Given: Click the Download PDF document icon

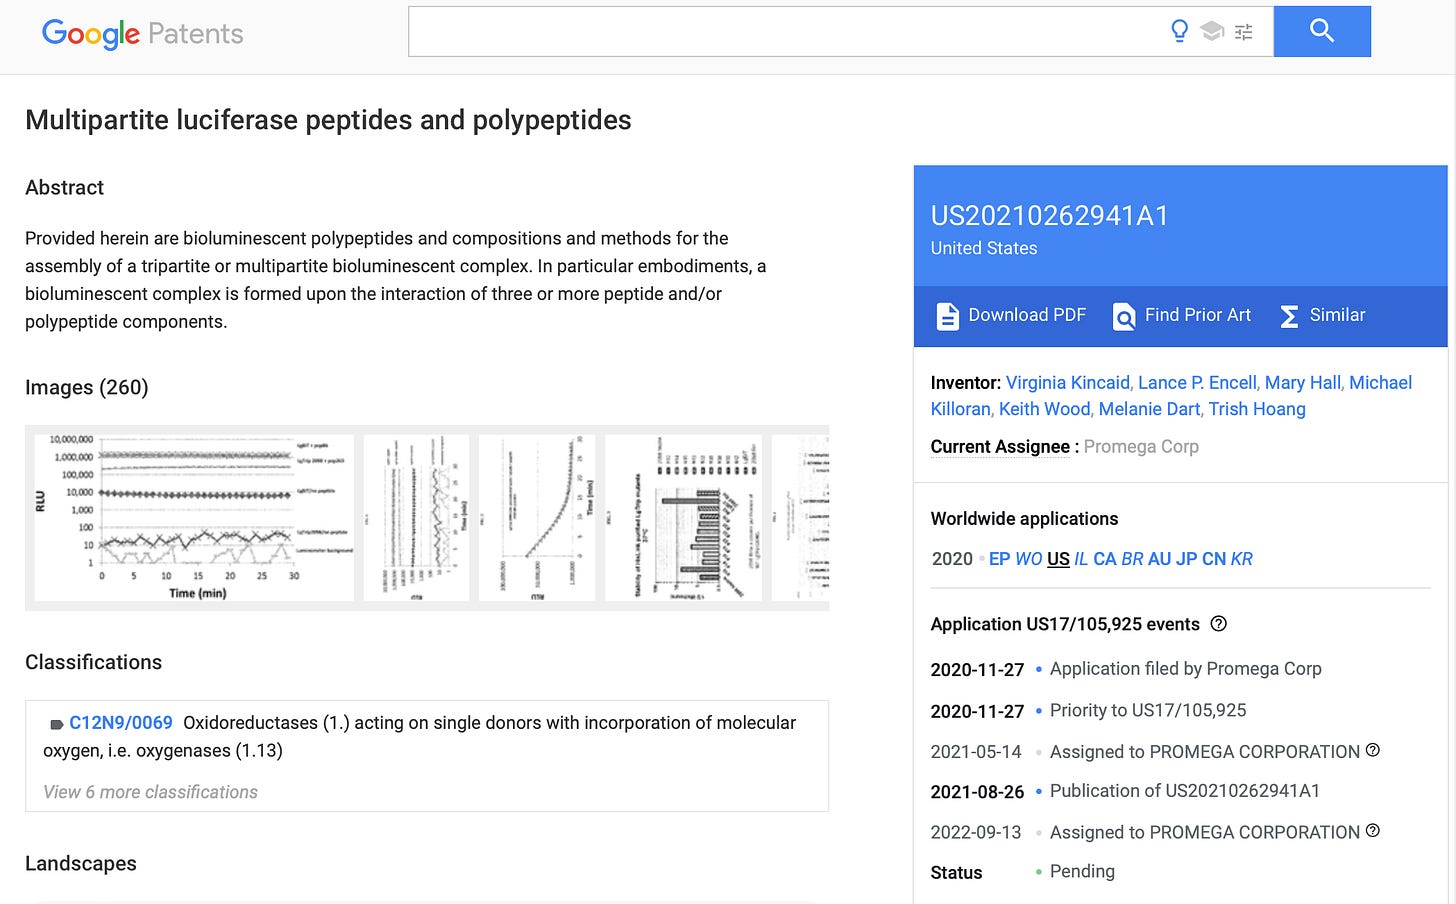Looking at the screenshot, I should pyautogui.click(x=947, y=316).
